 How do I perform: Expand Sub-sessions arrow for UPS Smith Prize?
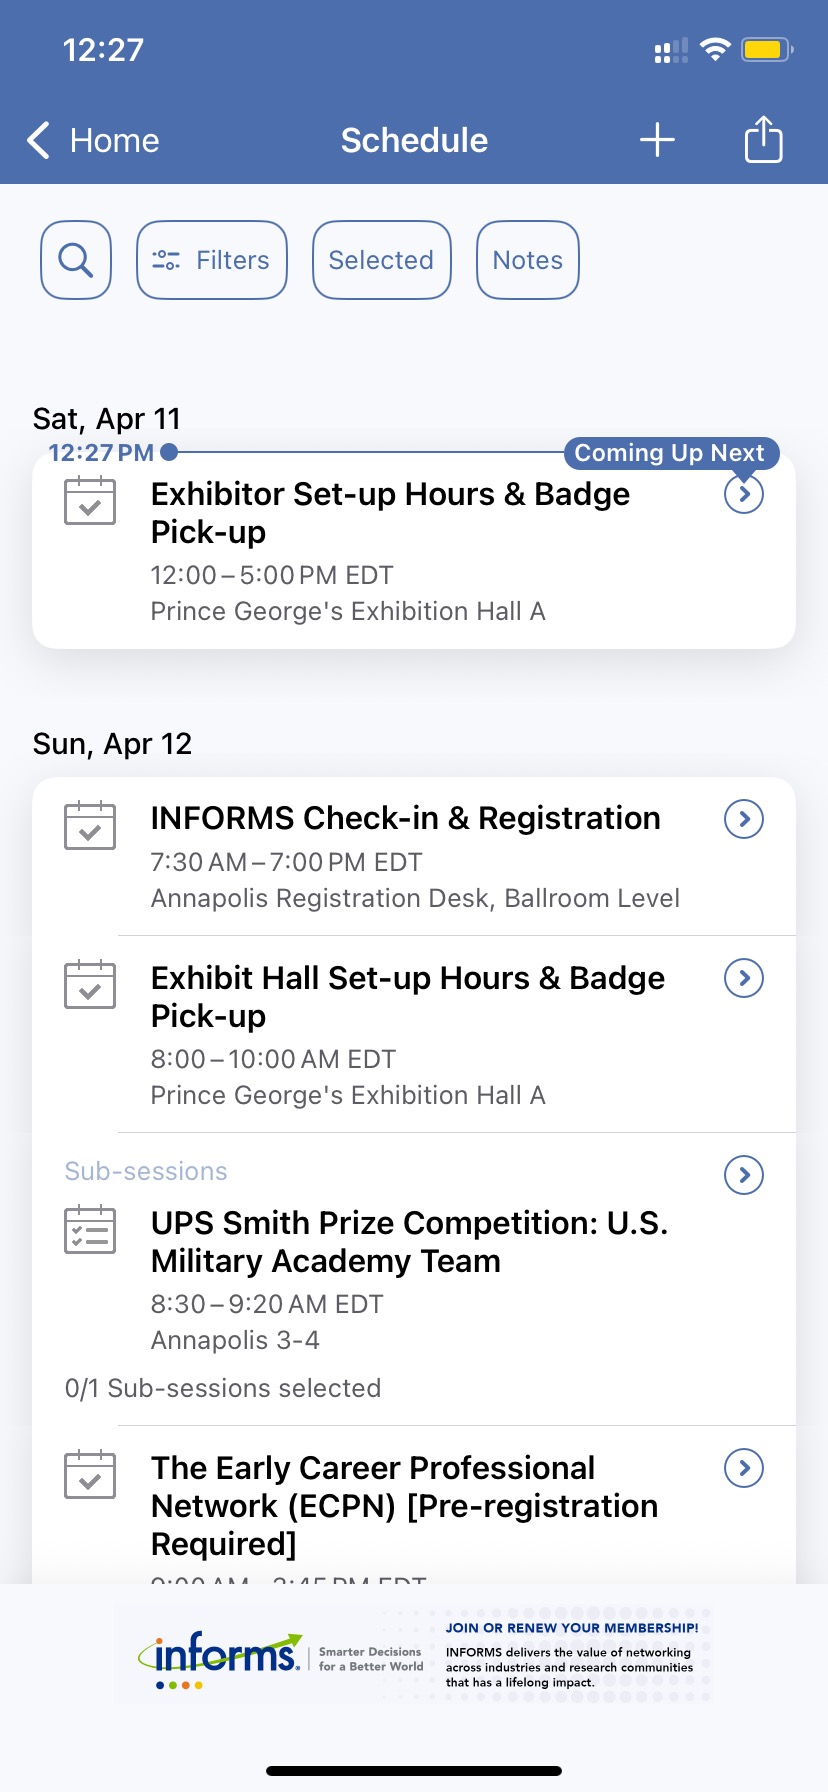pyautogui.click(x=744, y=1175)
